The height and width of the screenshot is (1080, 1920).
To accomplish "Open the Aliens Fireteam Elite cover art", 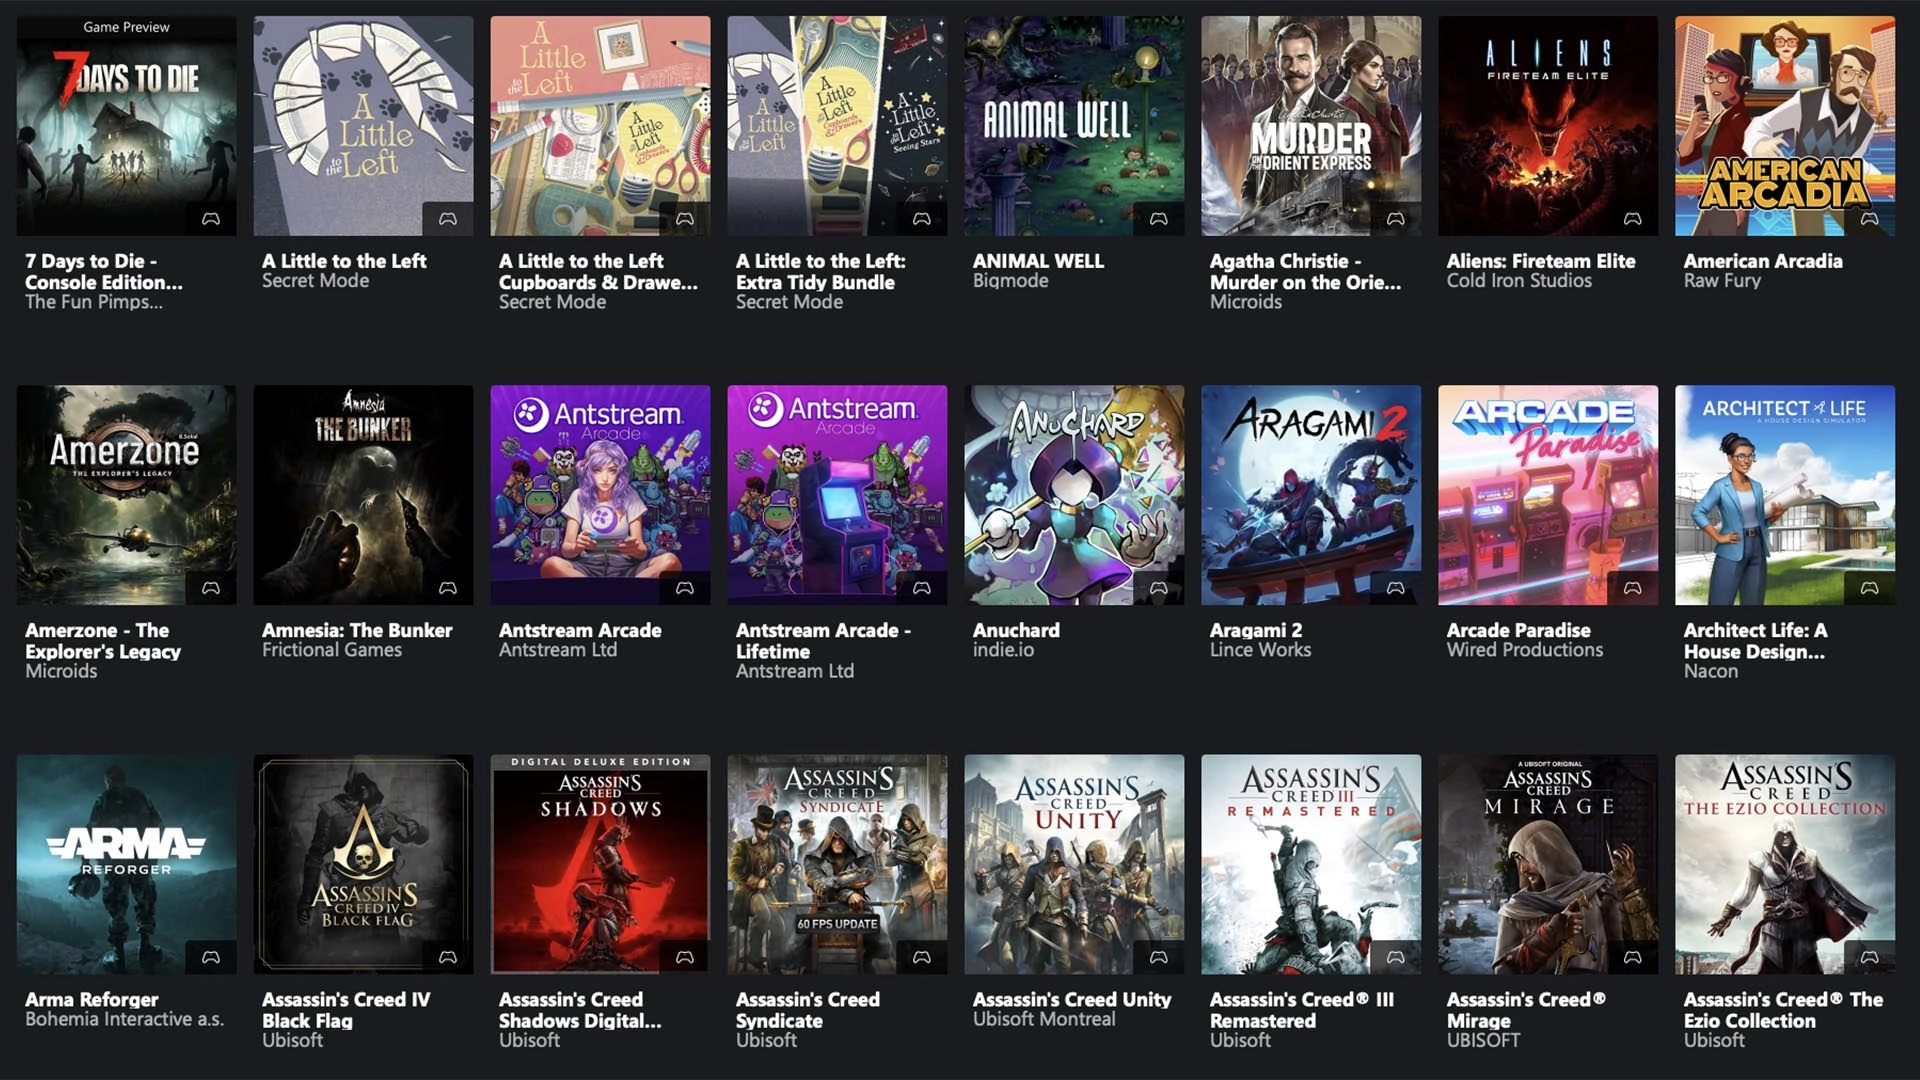I will pos(1548,126).
